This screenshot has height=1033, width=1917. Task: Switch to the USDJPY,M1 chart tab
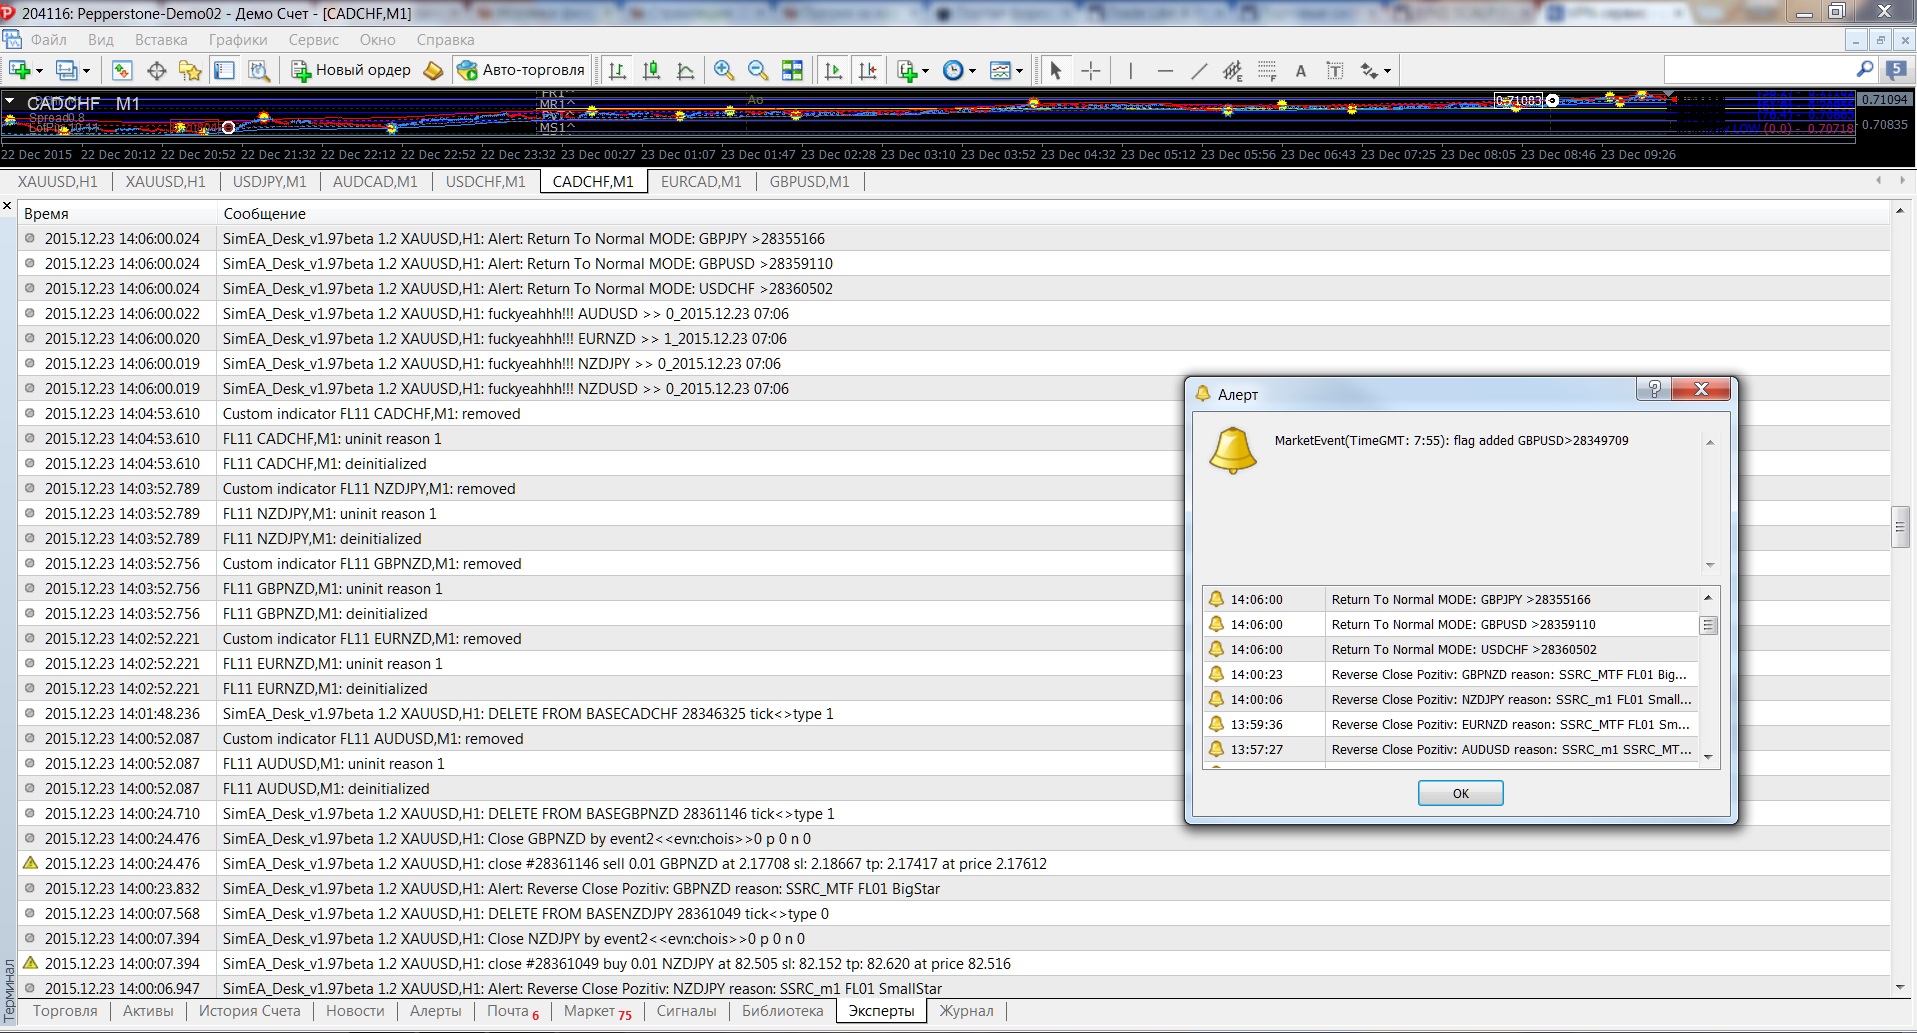(269, 181)
